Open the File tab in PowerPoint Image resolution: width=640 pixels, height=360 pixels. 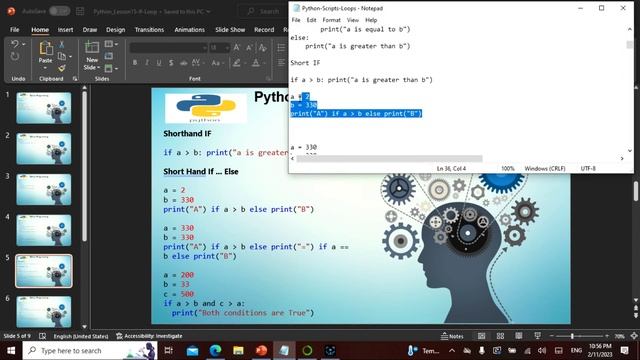pos(15,30)
